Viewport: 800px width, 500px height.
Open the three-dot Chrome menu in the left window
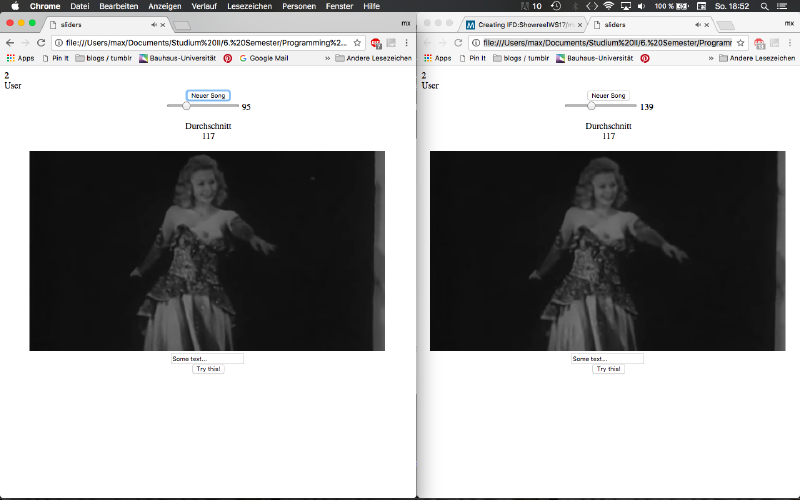pos(406,43)
